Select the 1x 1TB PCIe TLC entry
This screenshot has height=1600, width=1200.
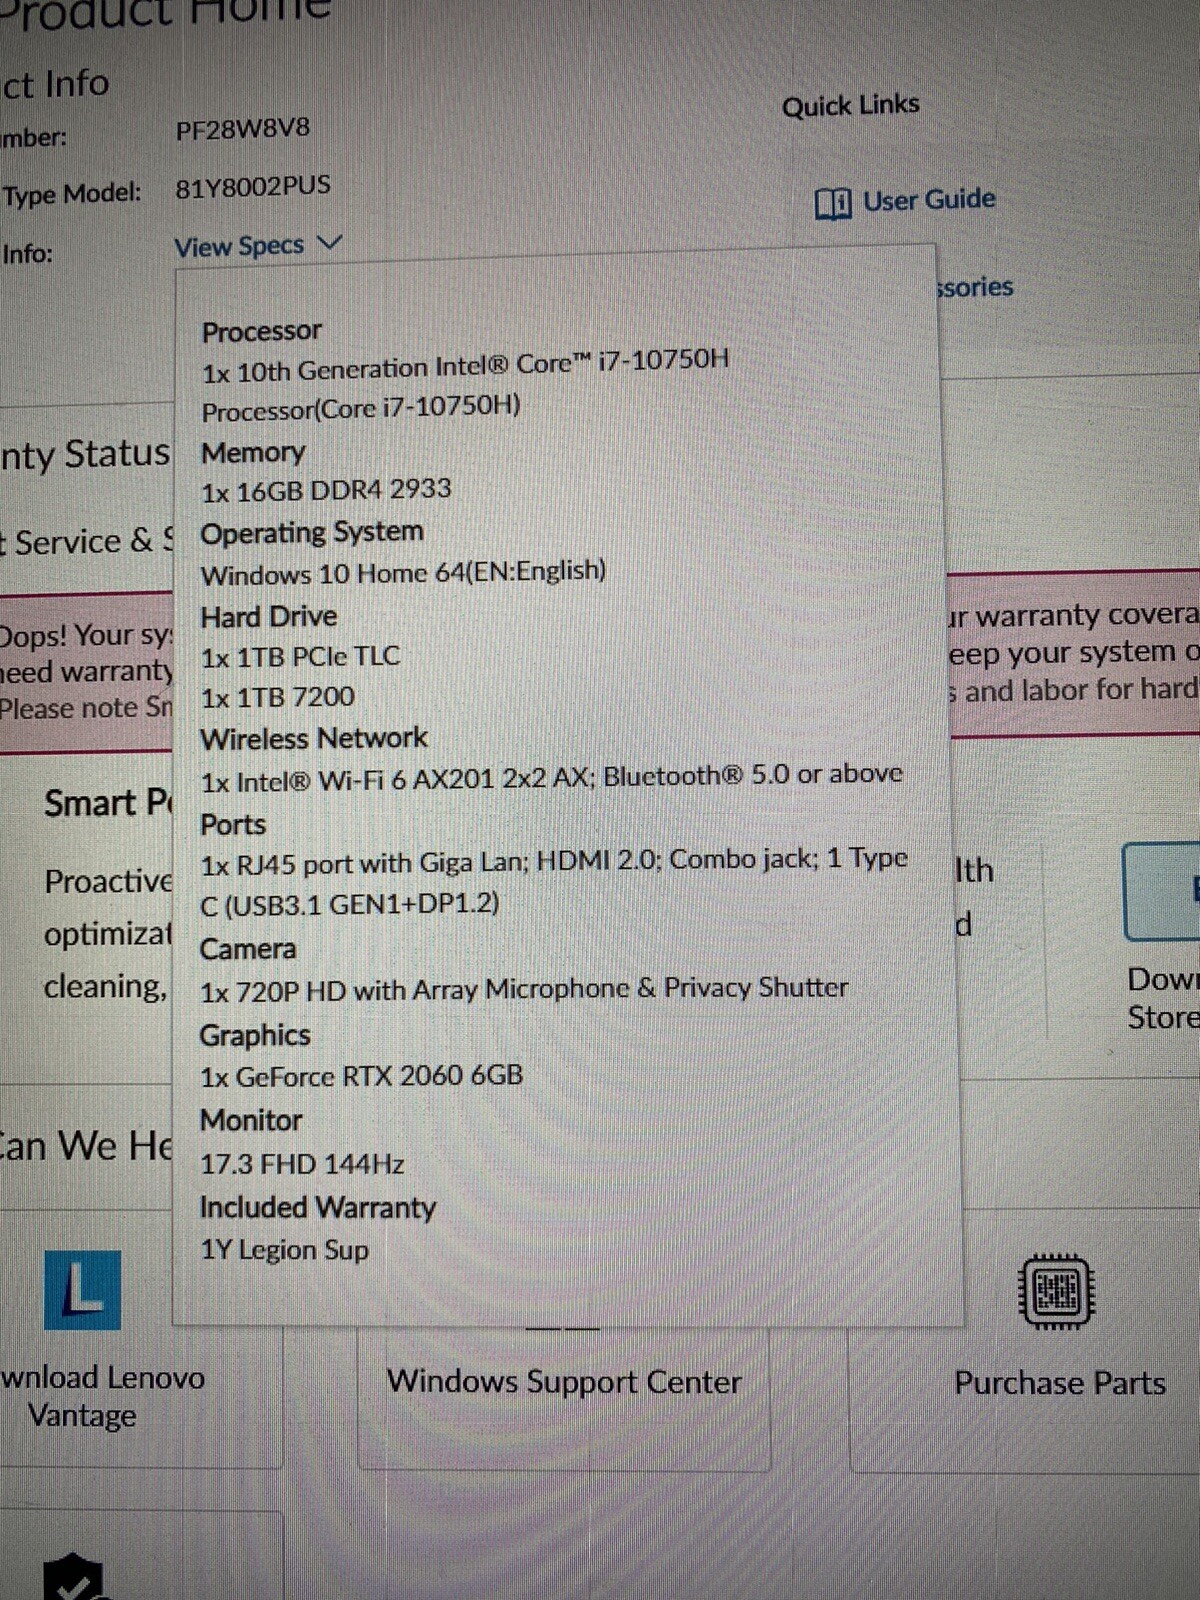pyautogui.click(x=300, y=657)
